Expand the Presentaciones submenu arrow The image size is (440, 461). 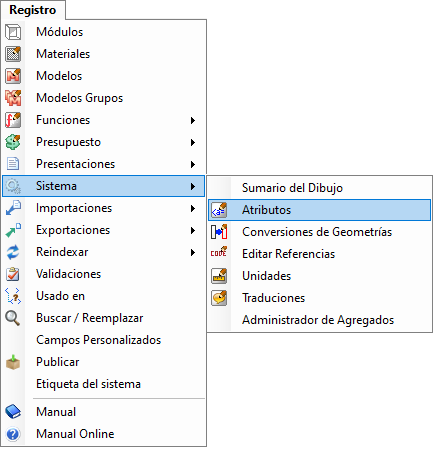(x=193, y=164)
